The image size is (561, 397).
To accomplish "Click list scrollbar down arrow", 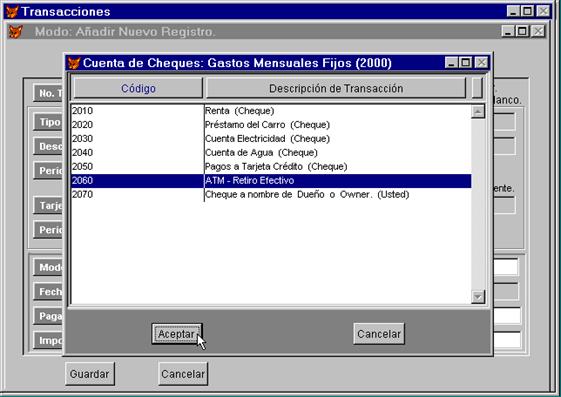I will (478, 296).
